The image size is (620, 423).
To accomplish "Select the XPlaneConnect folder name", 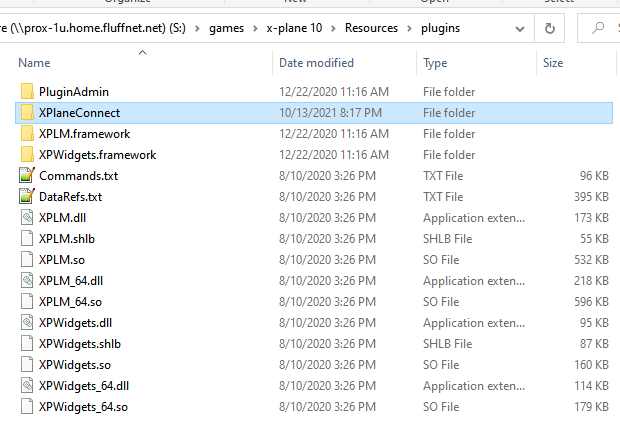I will coord(79,113).
